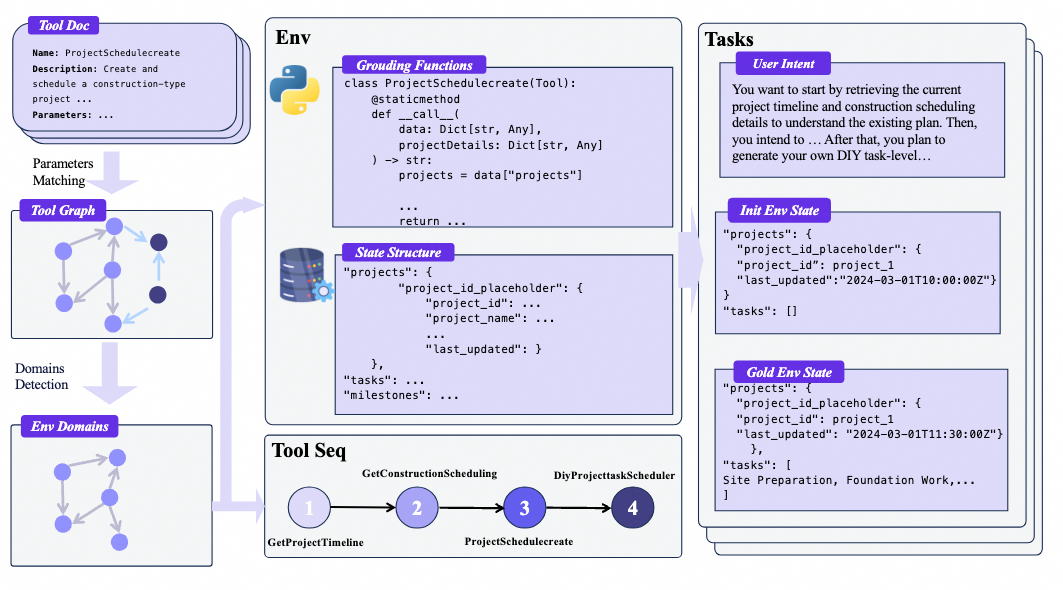Click the Tasks heading

pos(729,39)
